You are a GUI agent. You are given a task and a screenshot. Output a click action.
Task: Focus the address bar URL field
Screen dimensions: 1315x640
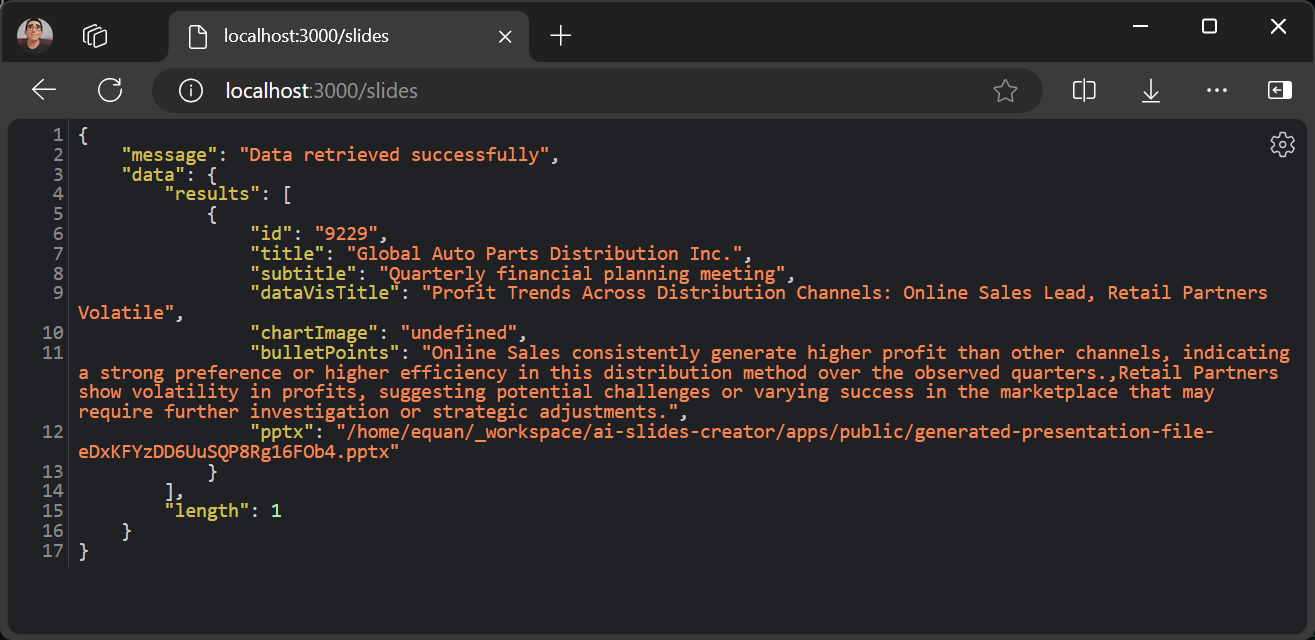(600, 91)
